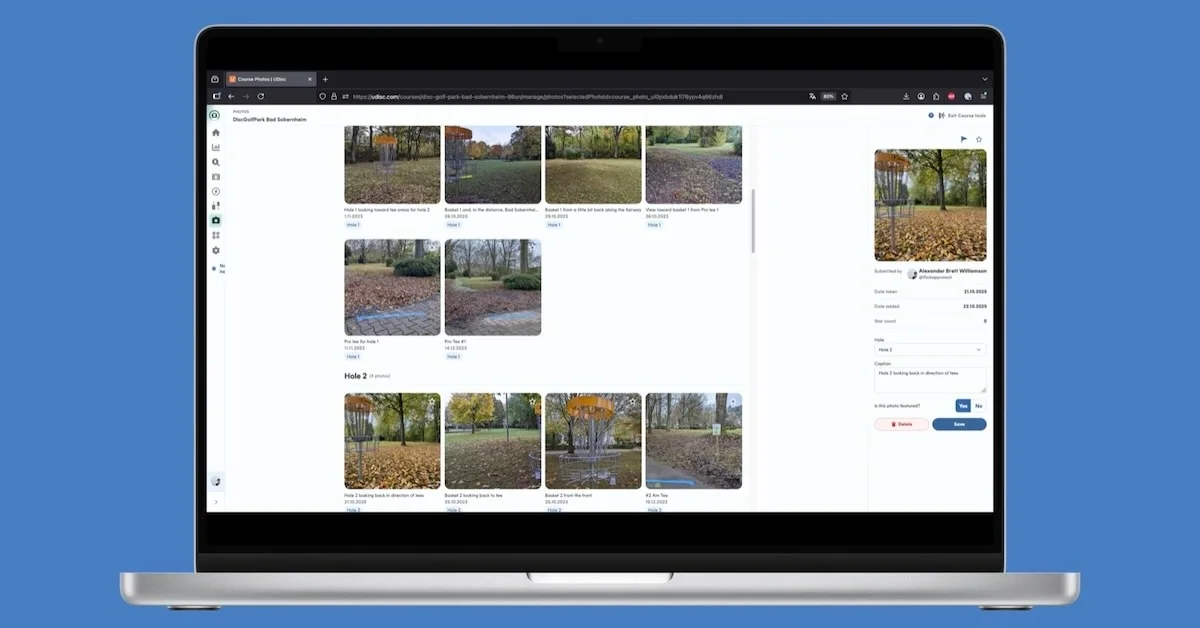This screenshot has width=1200, height=628.
Task: Select the active Photos camera icon in sidebar
Action: click(215, 219)
